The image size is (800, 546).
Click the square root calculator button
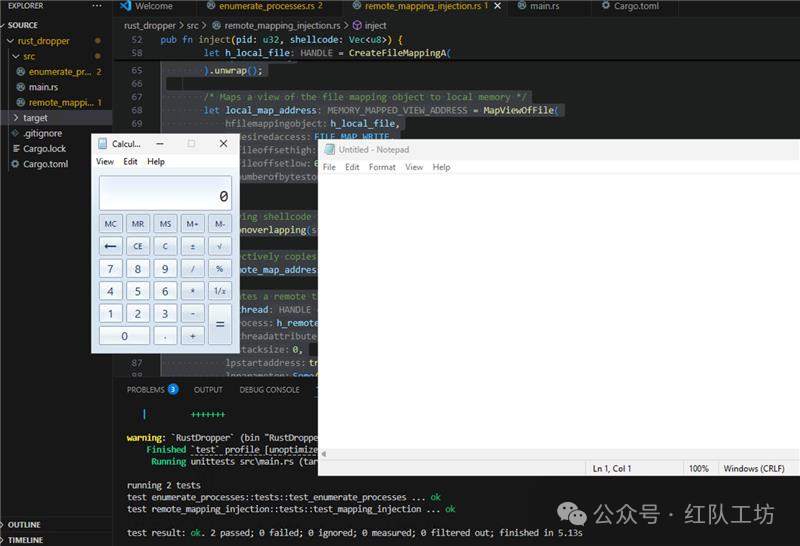pyautogui.click(x=219, y=246)
